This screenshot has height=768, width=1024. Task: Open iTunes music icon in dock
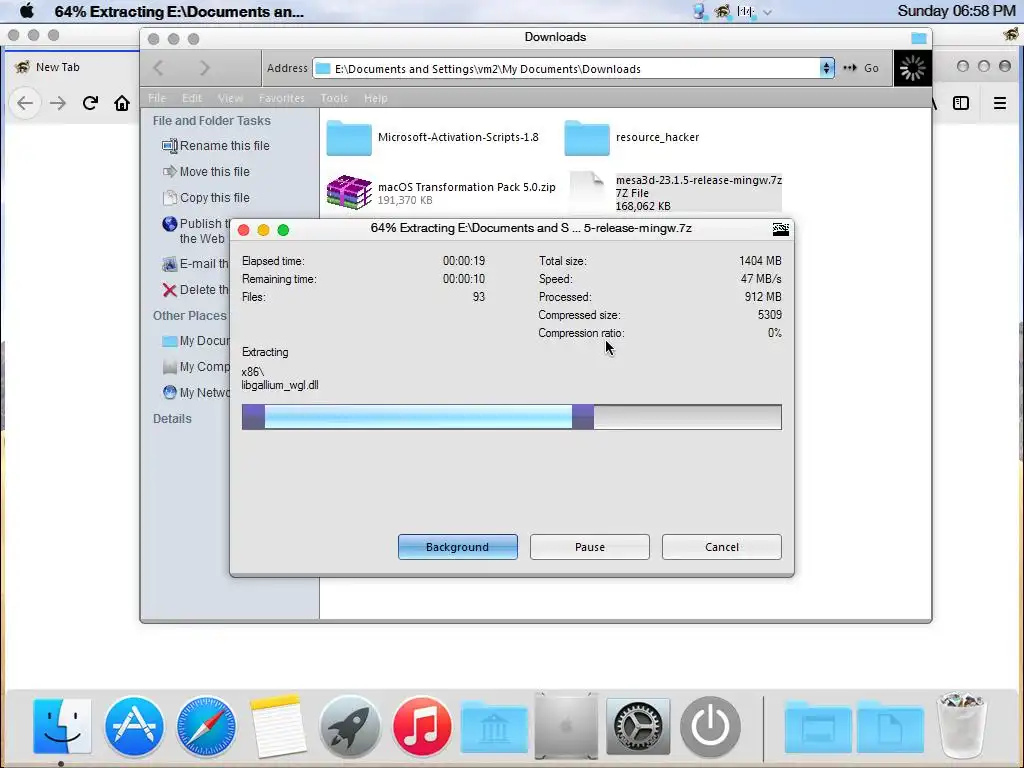[x=422, y=726]
